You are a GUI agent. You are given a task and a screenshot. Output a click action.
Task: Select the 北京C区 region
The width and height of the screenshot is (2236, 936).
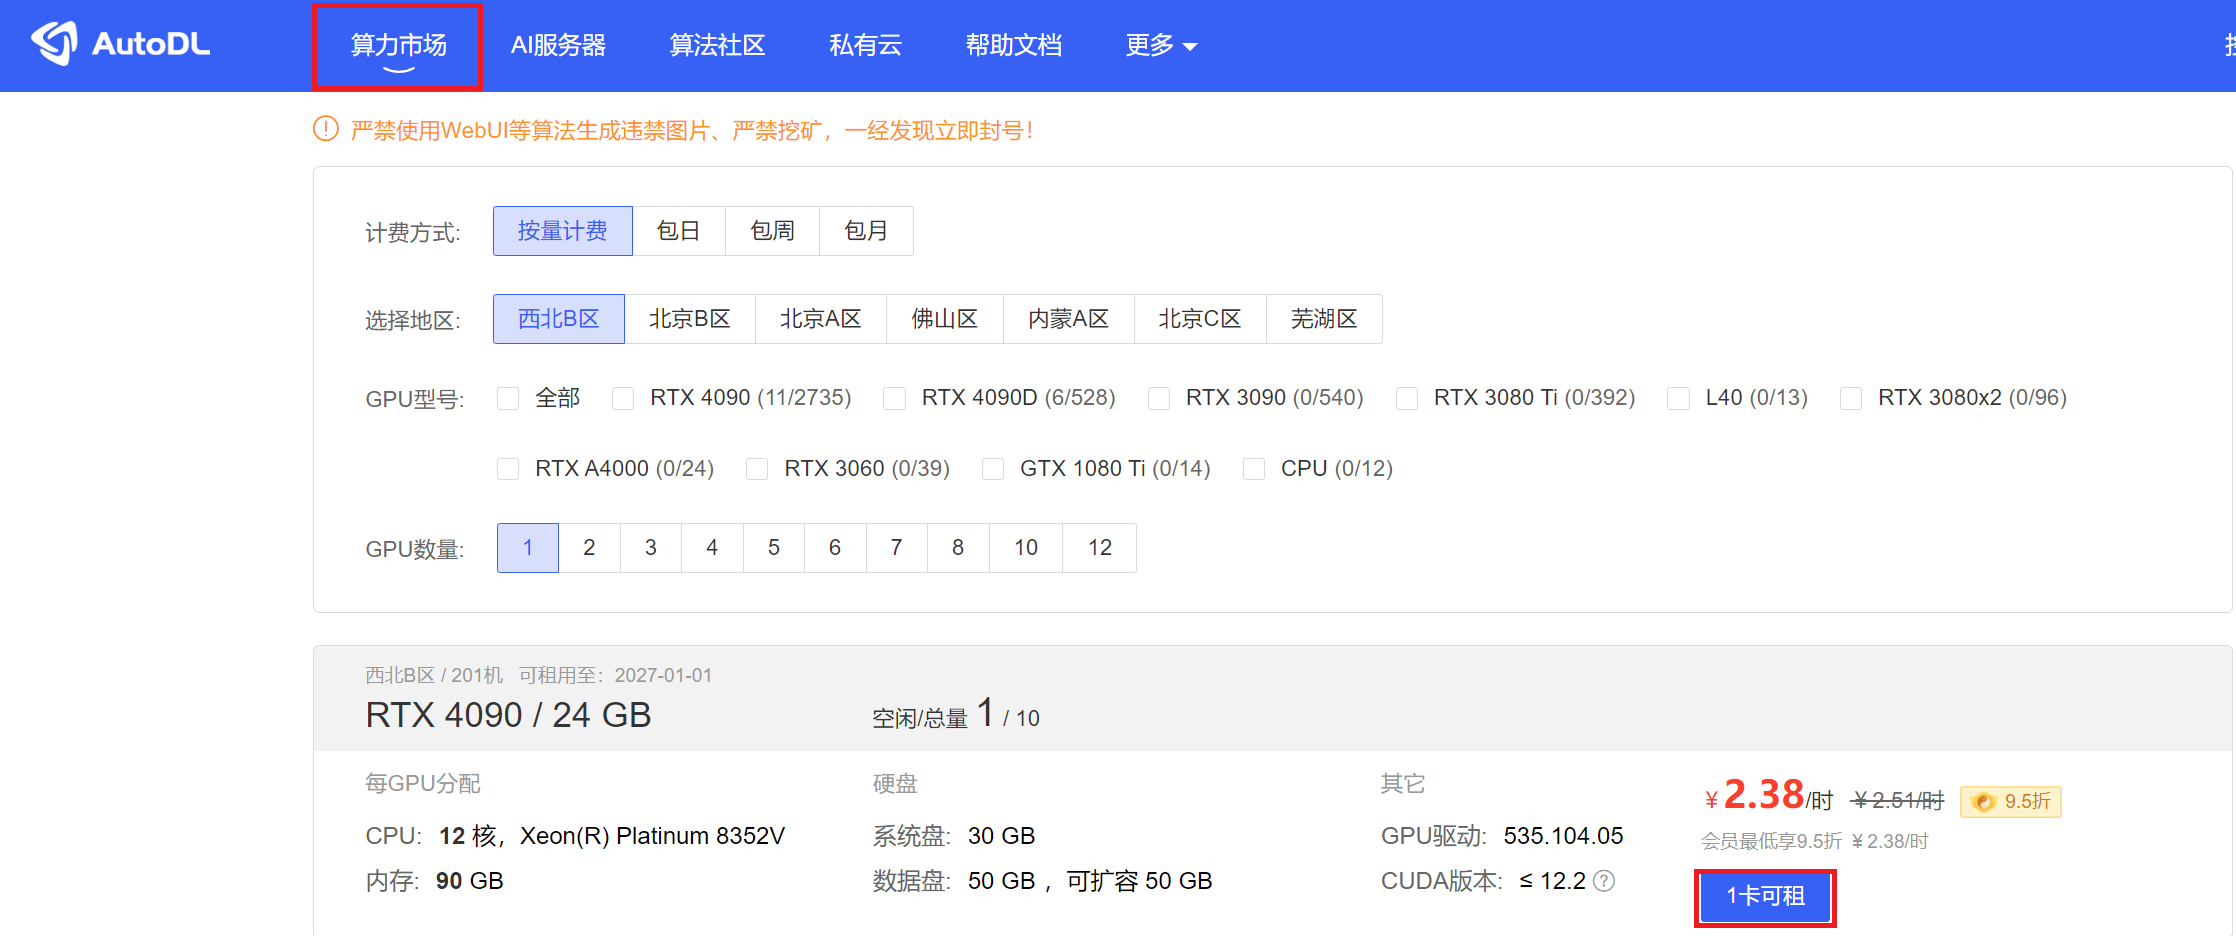tap(1200, 319)
